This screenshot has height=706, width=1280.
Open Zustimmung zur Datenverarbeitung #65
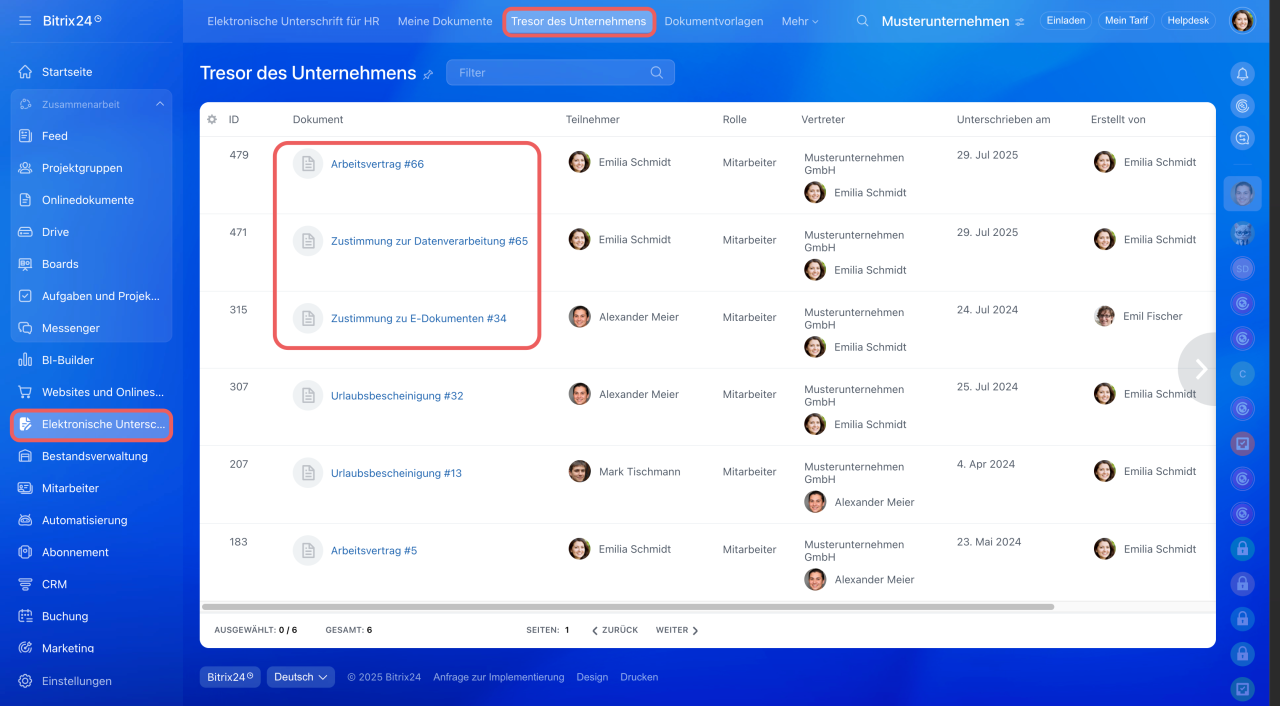point(429,241)
